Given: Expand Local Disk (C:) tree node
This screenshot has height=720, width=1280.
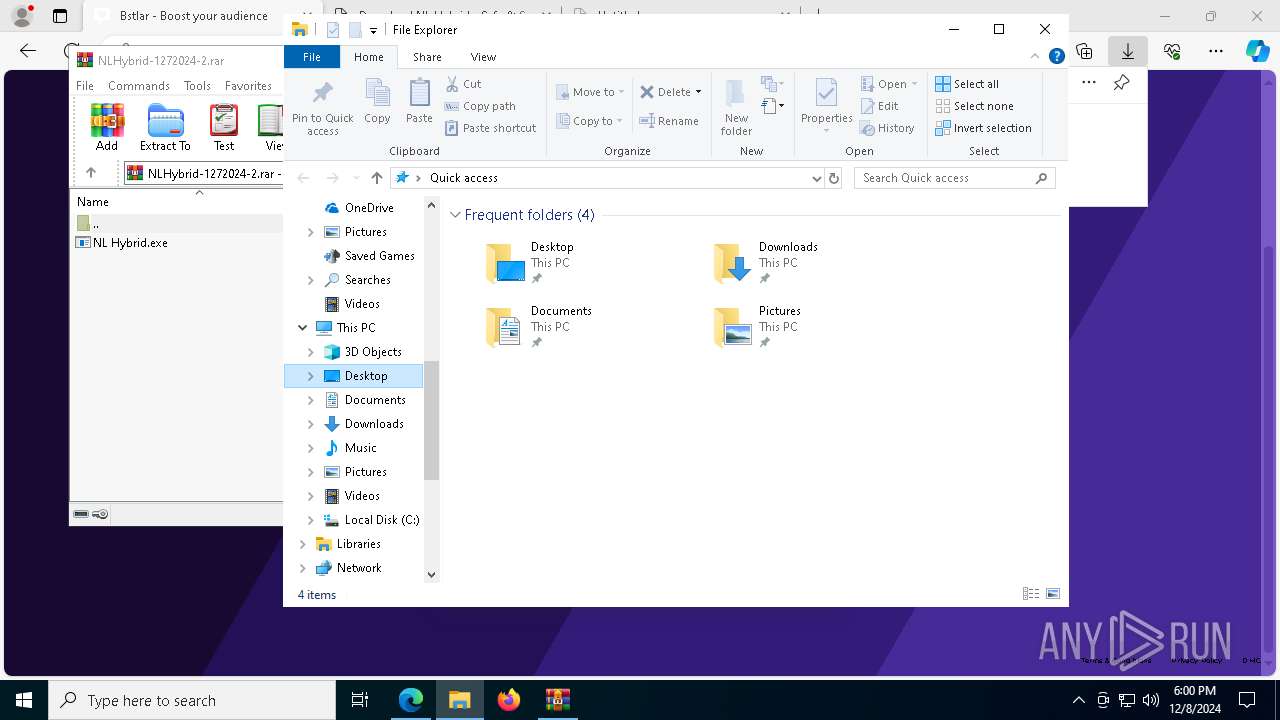Looking at the screenshot, I should click(310, 520).
